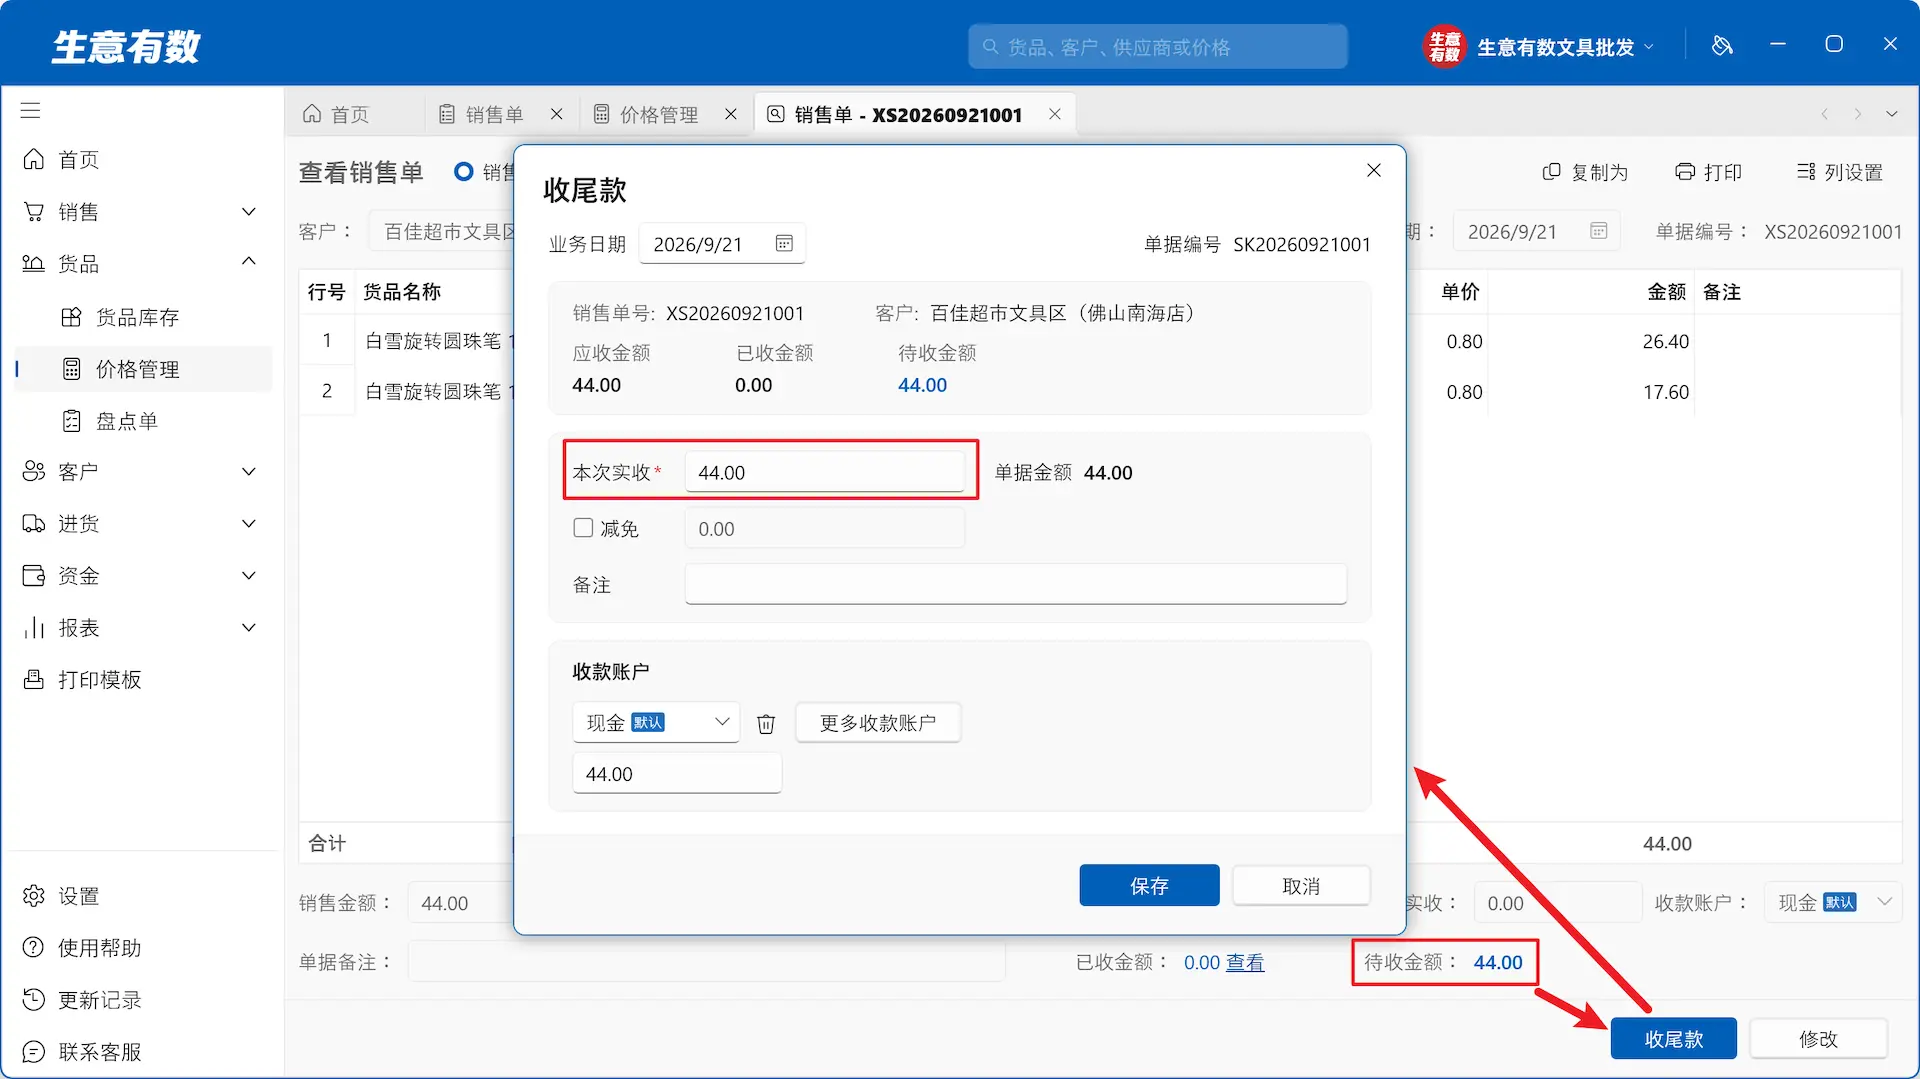Click the 修改 button
1920x1079 pixels.
[1818, 1039]
